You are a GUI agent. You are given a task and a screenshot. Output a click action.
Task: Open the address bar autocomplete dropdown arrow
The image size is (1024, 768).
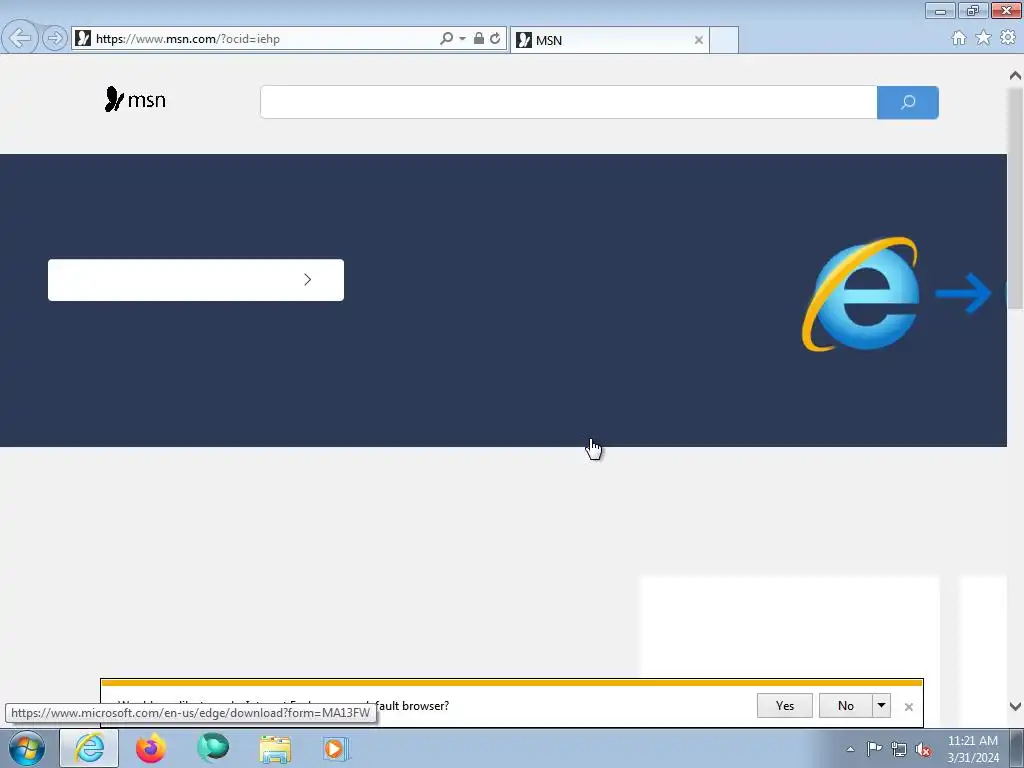462,39
